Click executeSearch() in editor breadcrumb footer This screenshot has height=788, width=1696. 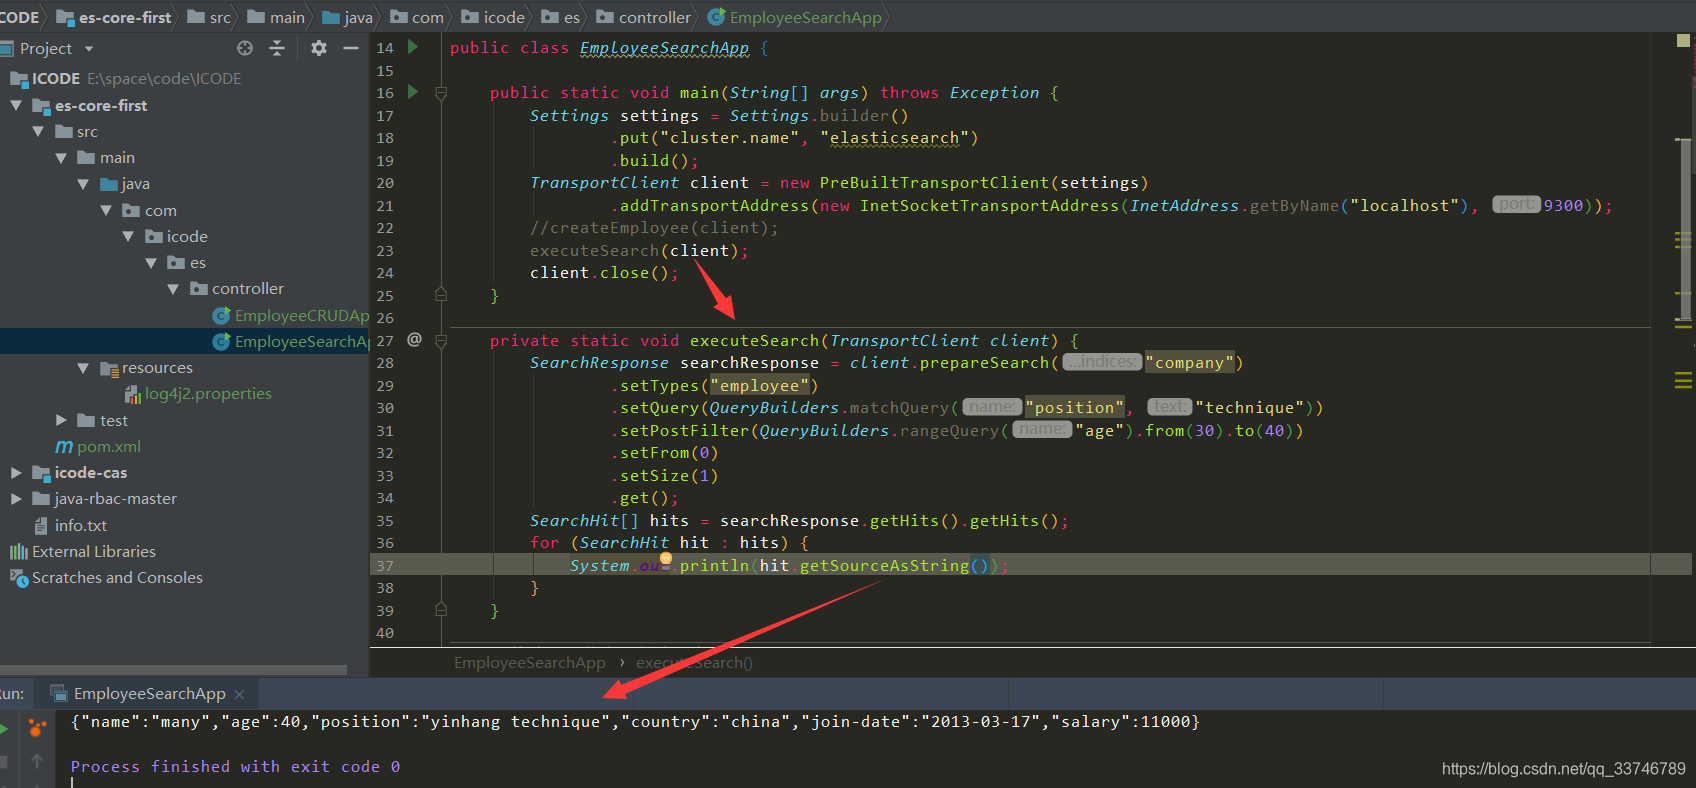point(694,663)
